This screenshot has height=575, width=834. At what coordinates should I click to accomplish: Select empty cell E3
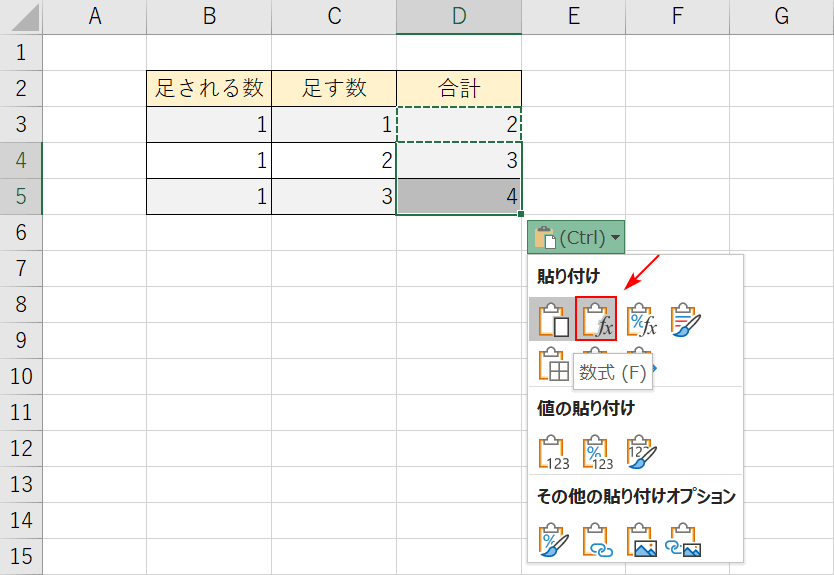pos(573,124)
